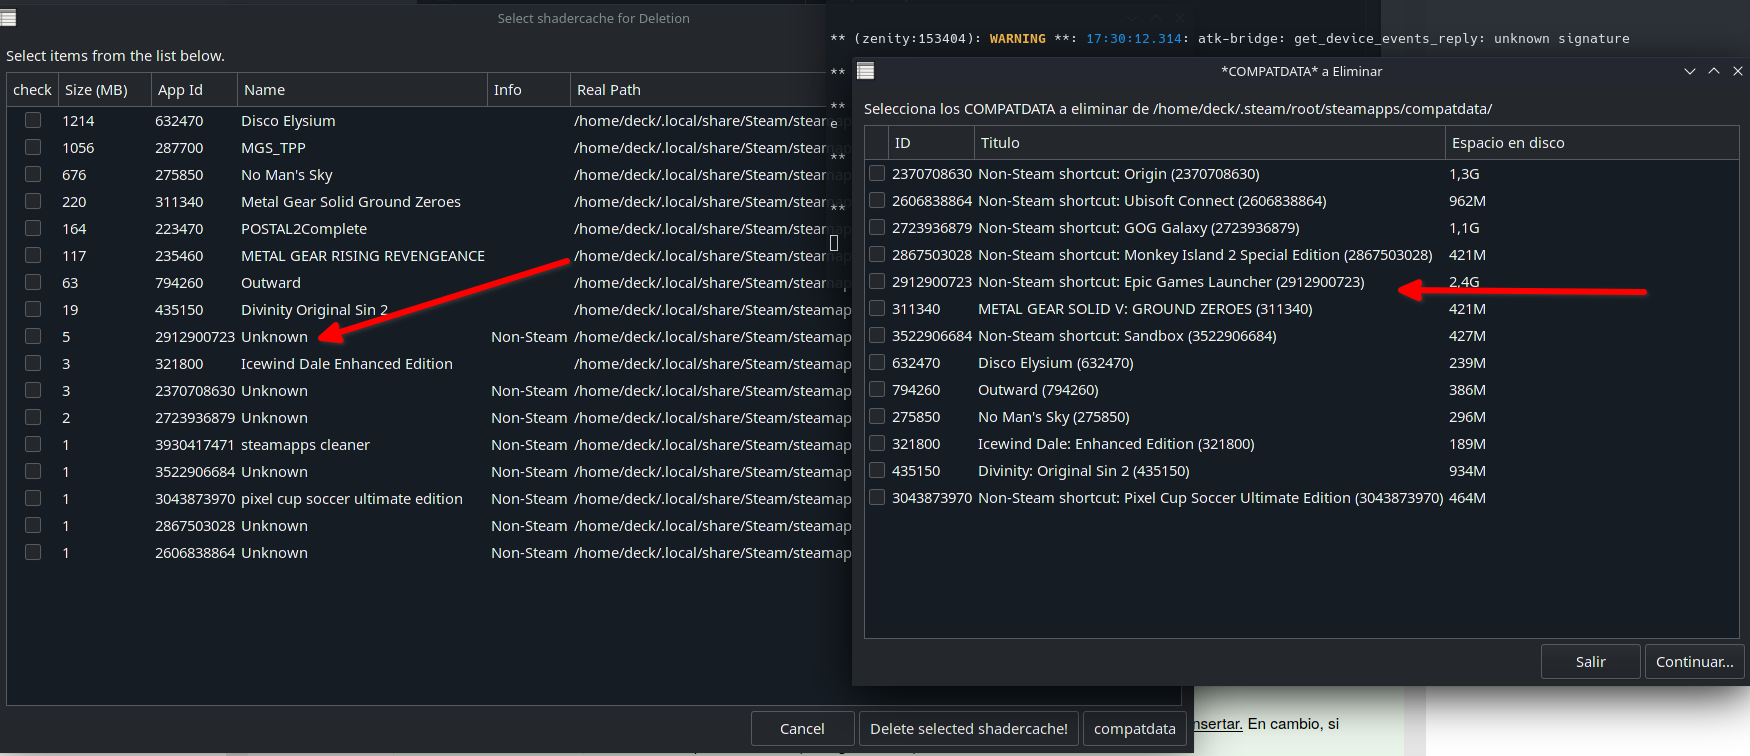Image resolution: width=1750 pixels, height=756 pixels.
Task: Tick Monkey Island 2 Special Edition checkbox
Action: 877,254
